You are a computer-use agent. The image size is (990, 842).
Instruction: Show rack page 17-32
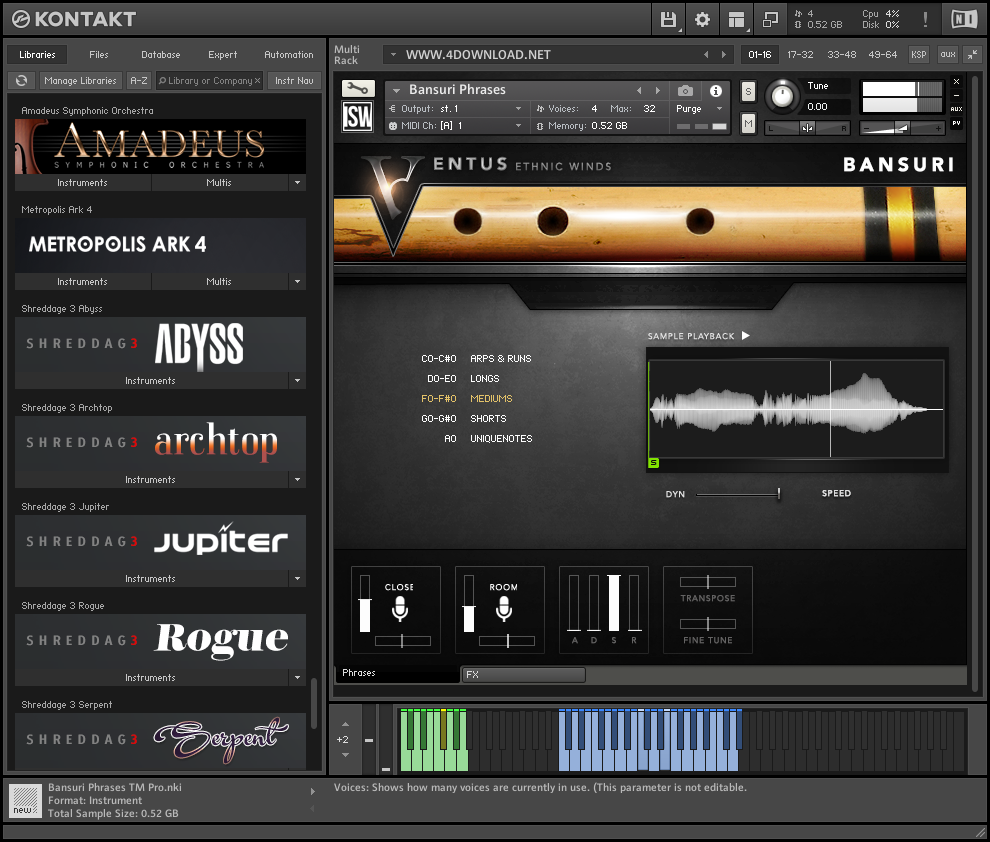[800, 55]
